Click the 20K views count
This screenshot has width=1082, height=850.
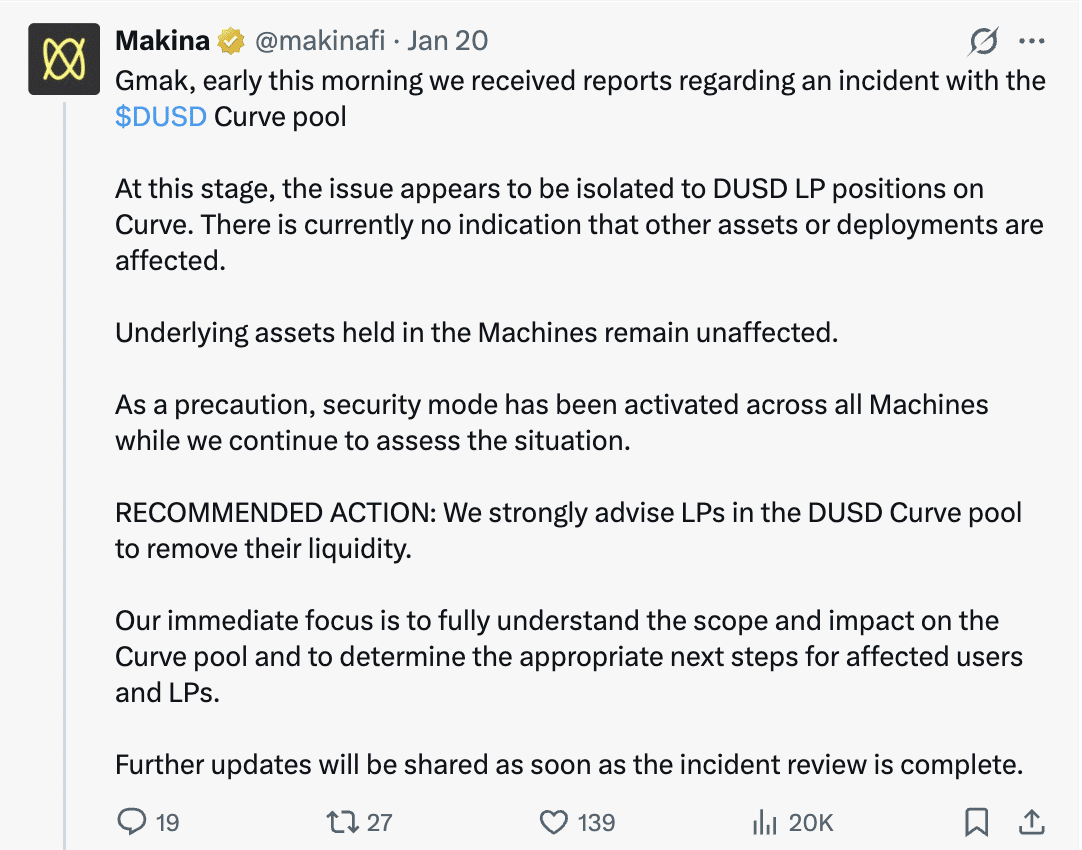810,823
